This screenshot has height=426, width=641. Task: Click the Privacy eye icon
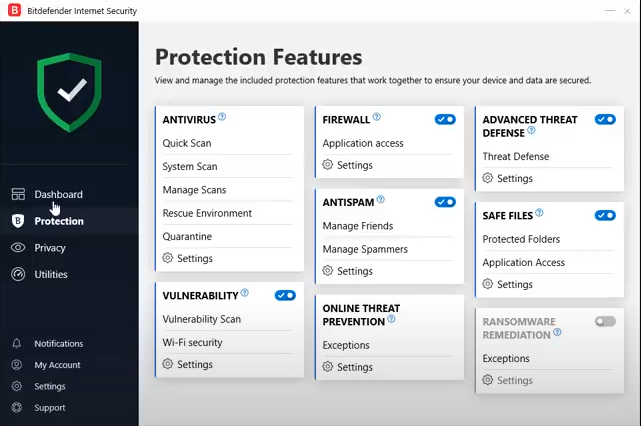pyautogui.click(x=17, y=248)
